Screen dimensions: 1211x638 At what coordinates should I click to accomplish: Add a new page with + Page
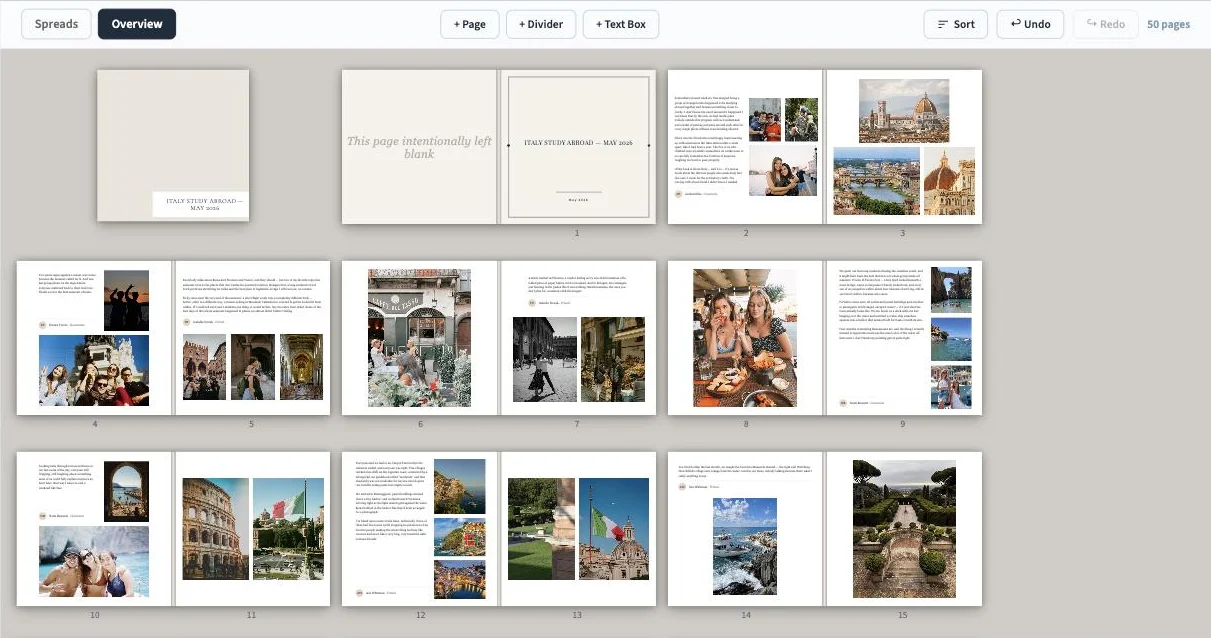coord(469,24)
